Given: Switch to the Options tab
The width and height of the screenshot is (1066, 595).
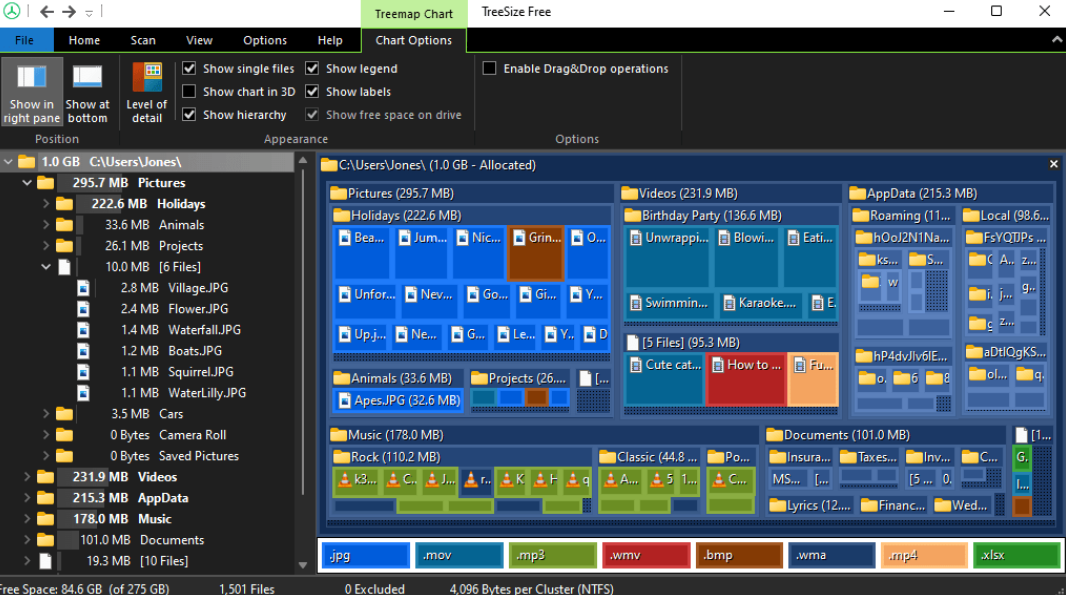Looking at the screenshot, I should coord(265,40).
